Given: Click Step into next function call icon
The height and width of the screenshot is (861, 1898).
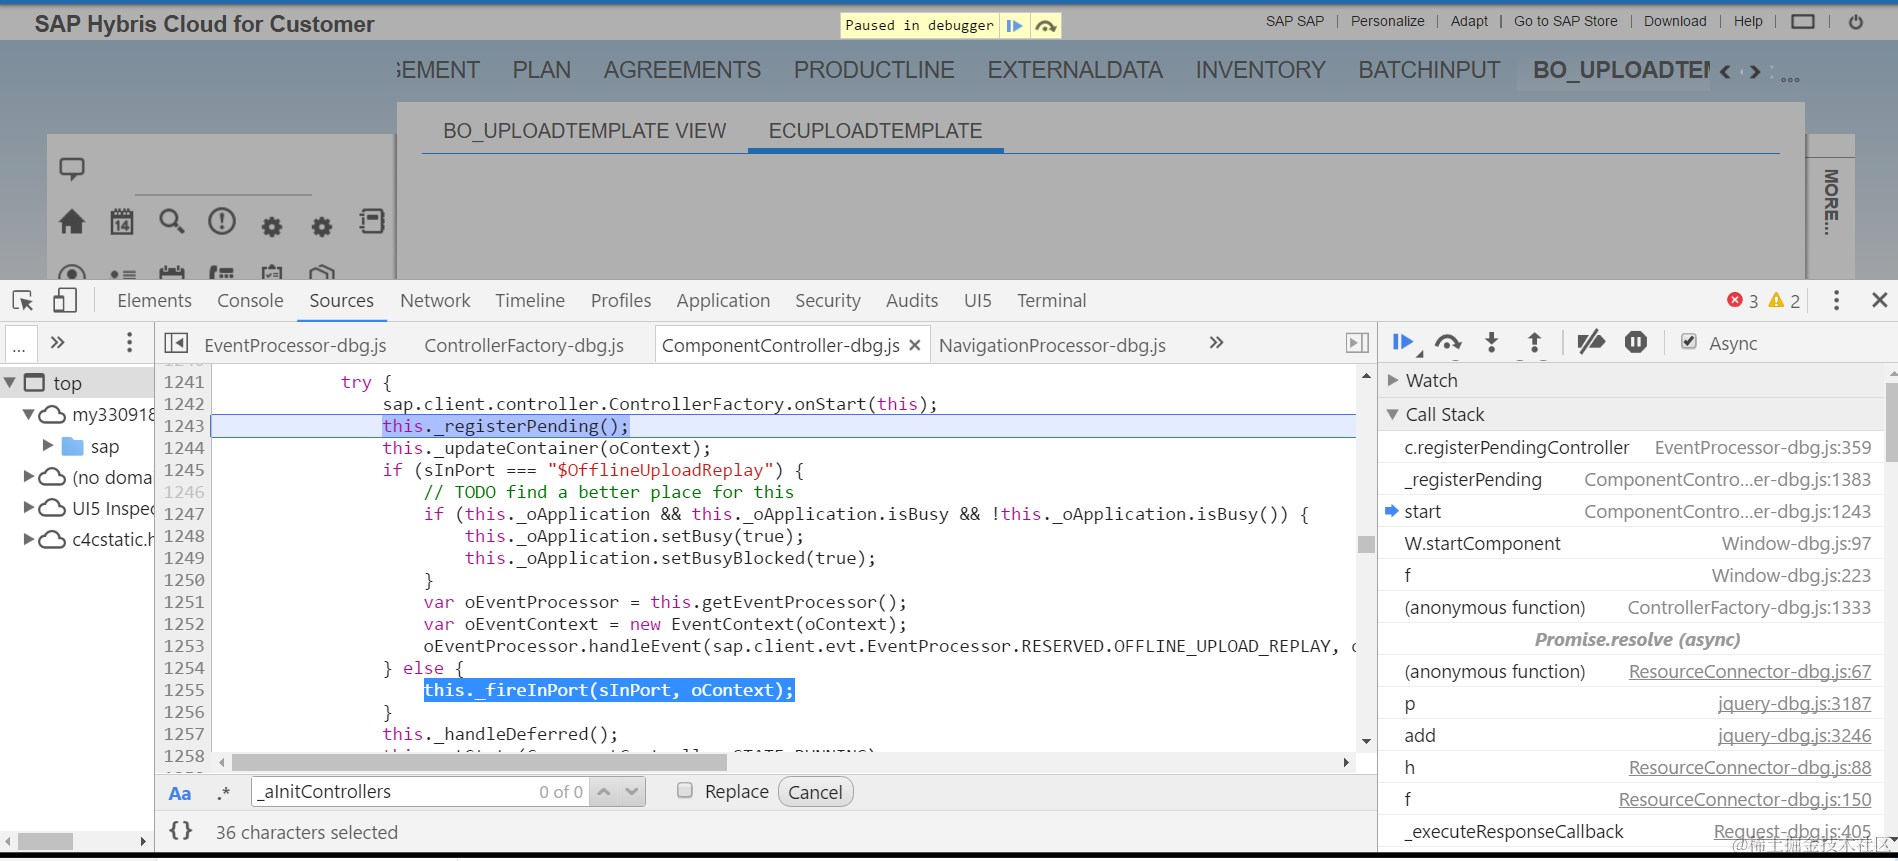Looking at the screenshot, I should [1491, 343].
